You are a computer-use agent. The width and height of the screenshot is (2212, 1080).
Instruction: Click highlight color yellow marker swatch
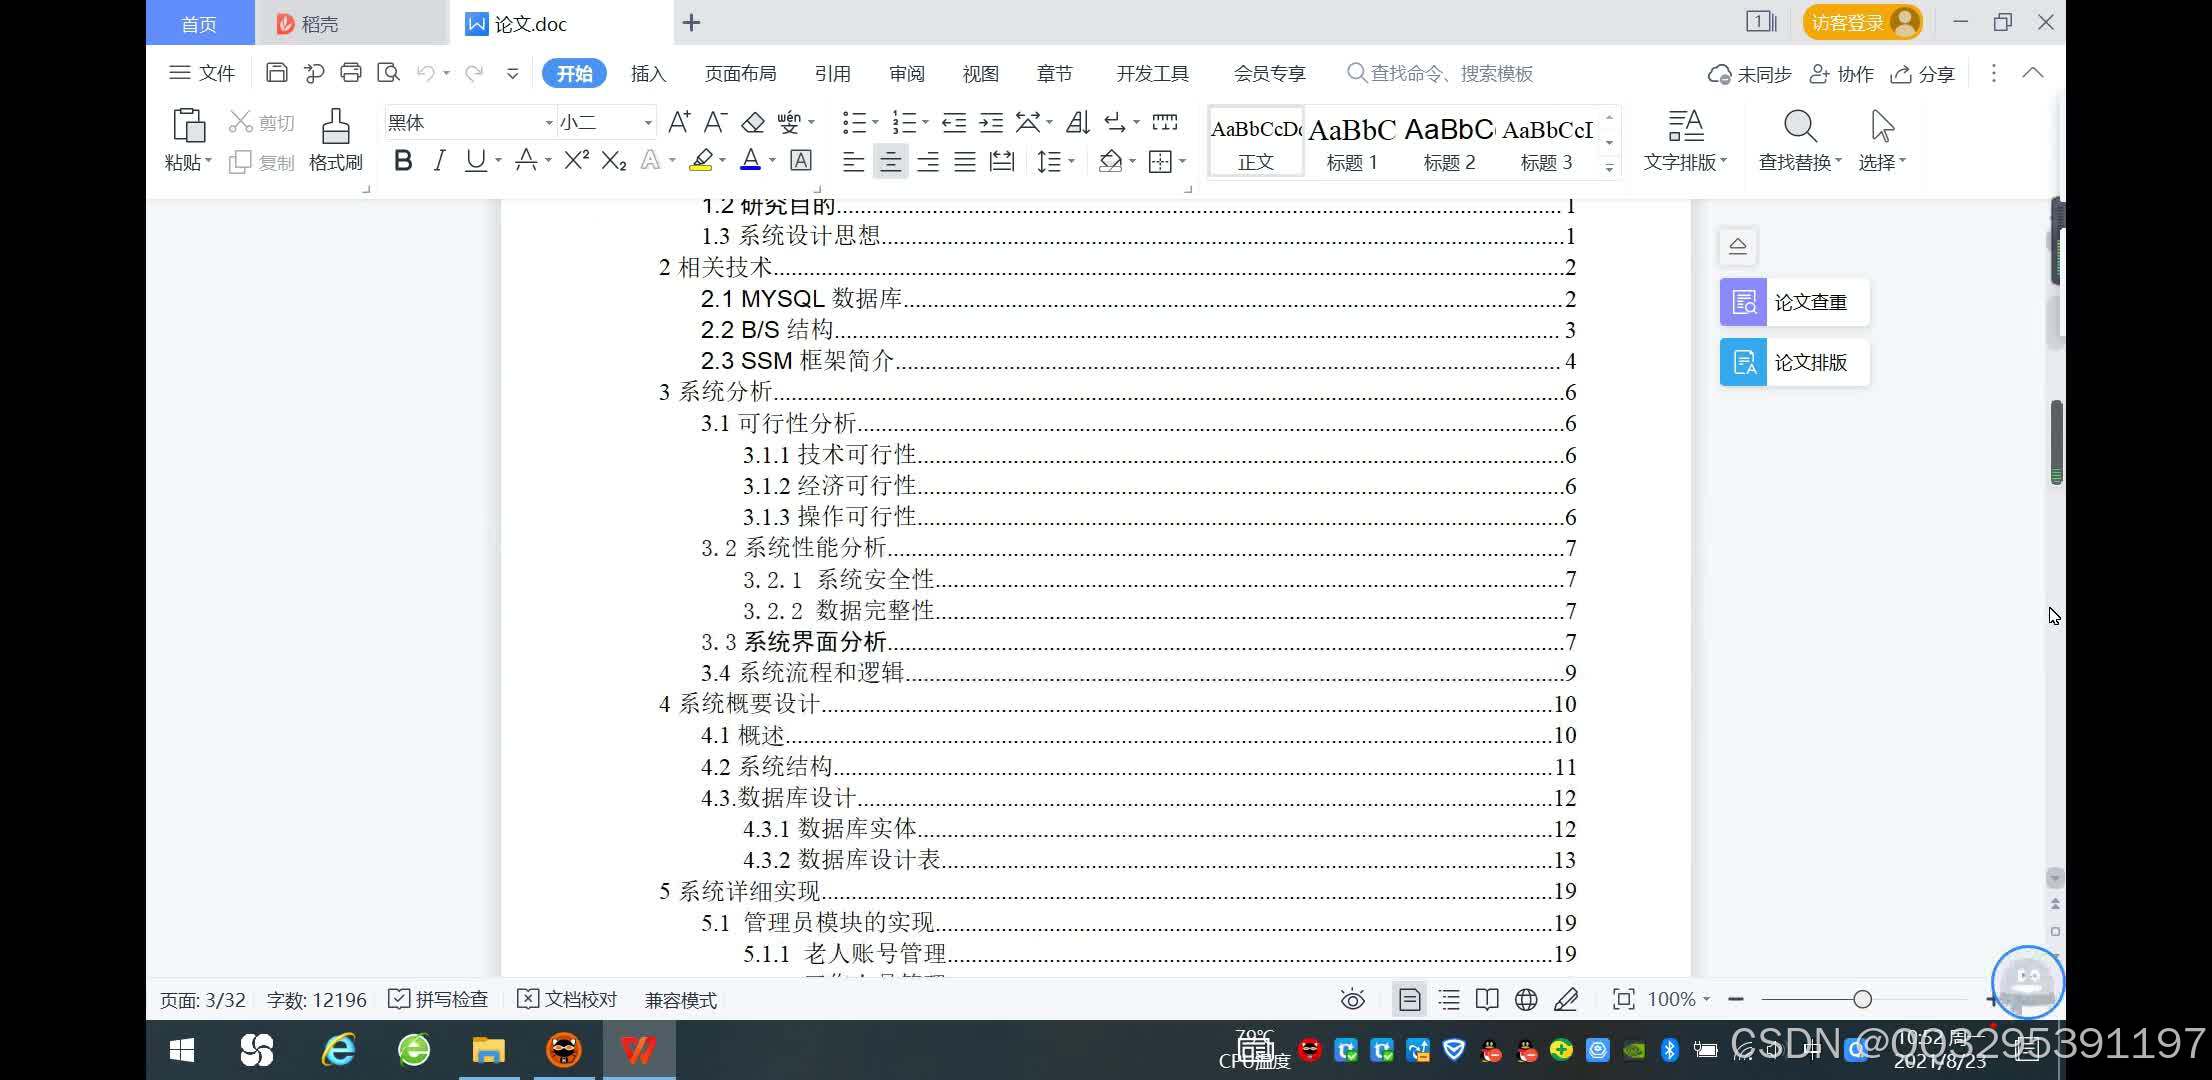(701, 160)
